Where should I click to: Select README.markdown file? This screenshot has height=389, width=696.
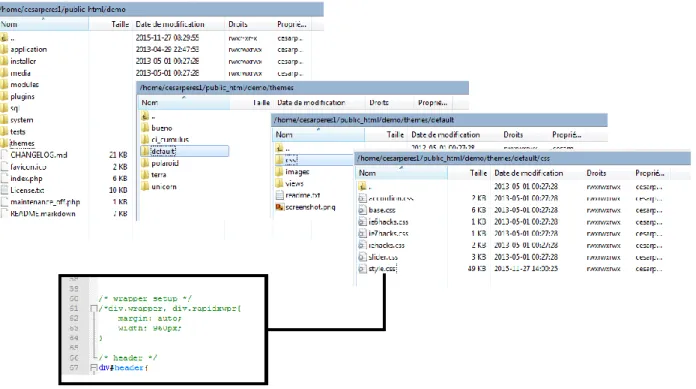click(x=43, y=214)
